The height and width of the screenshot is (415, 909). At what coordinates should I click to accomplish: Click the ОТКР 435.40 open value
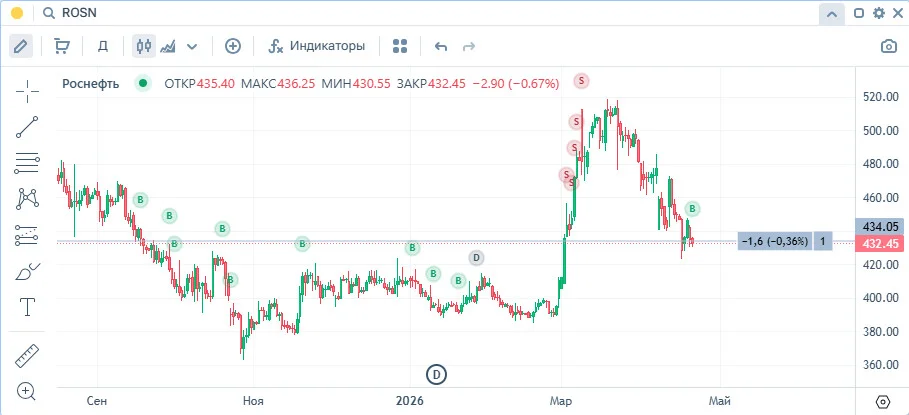tap(199, 83)
